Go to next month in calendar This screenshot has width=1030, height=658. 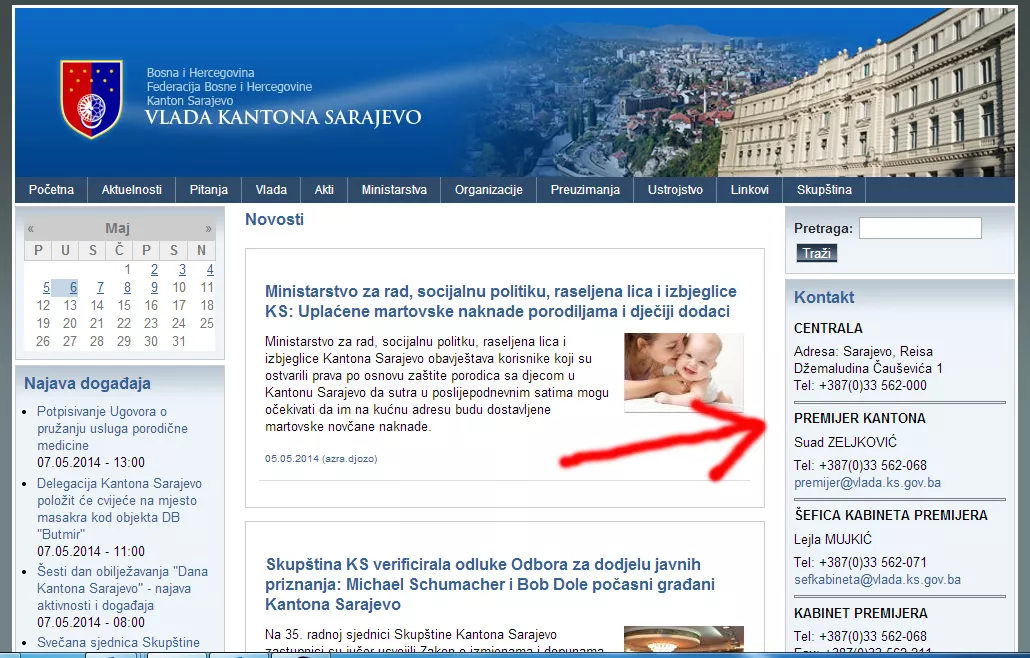tap(208, 229)
